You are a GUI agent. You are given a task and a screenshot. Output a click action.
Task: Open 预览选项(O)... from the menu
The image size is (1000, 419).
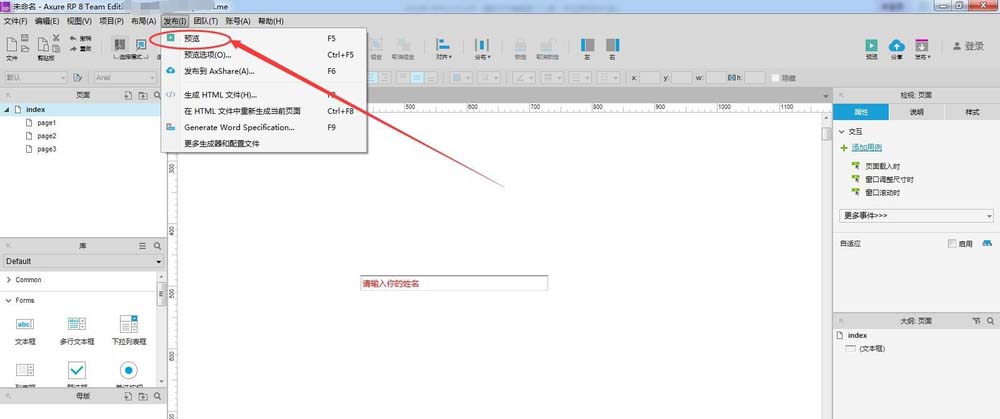(264, 55)
